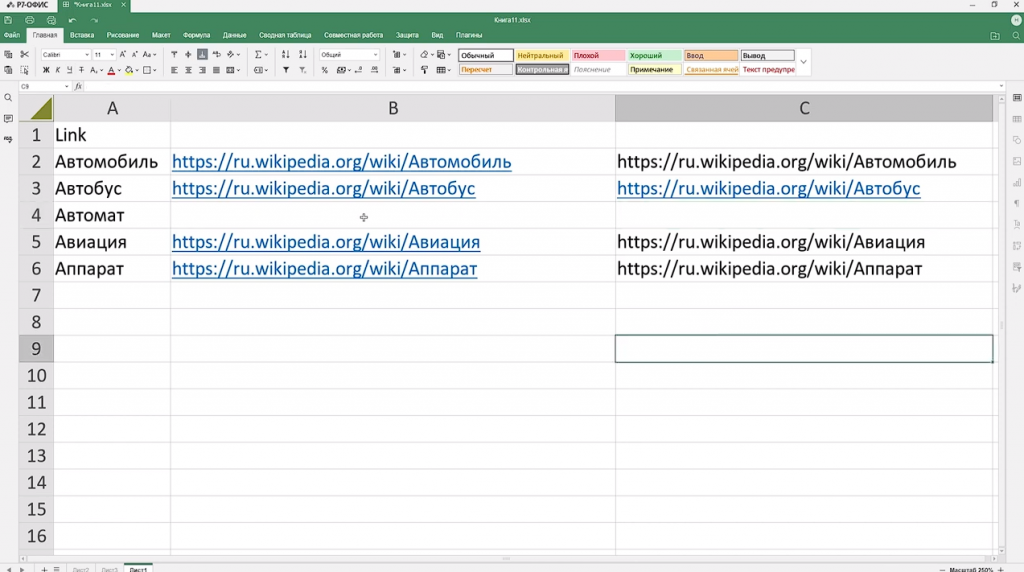Screen dimensions: 1024x572
Task: Decrease font size
Action: (x=135, y=55)
